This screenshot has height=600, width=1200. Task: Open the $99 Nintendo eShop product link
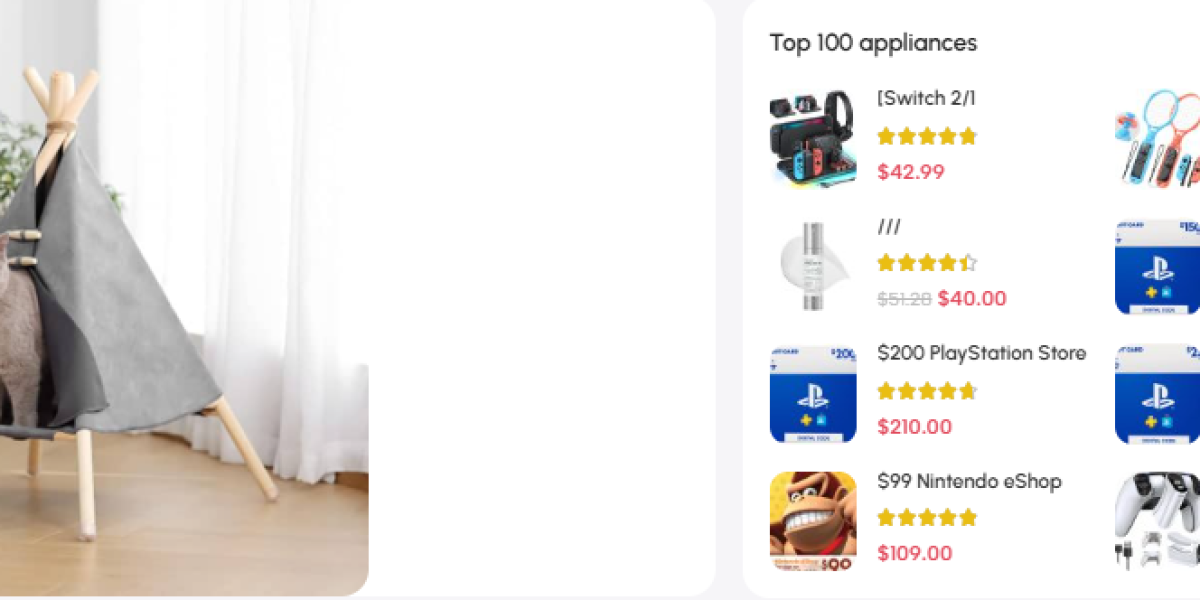pyautogui.click(x=969, y=481)
